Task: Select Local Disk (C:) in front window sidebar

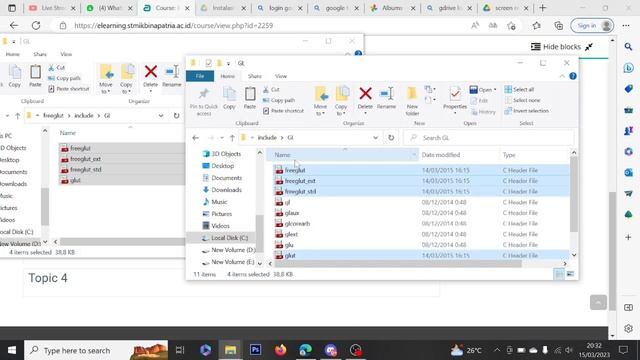Action: pos(225,238)
